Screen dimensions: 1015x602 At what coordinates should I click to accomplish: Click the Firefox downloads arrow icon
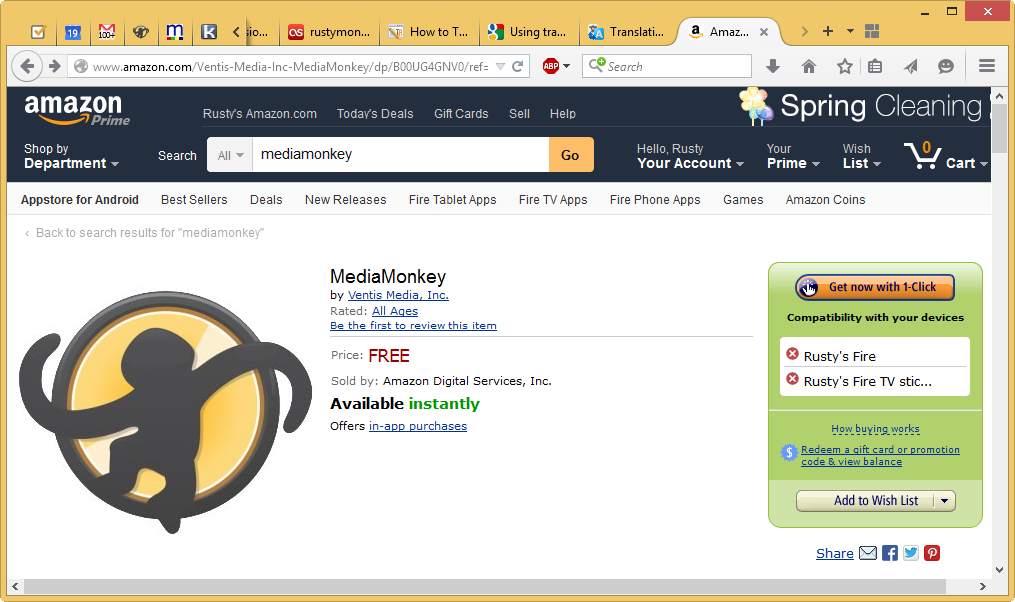click(773, 66)
